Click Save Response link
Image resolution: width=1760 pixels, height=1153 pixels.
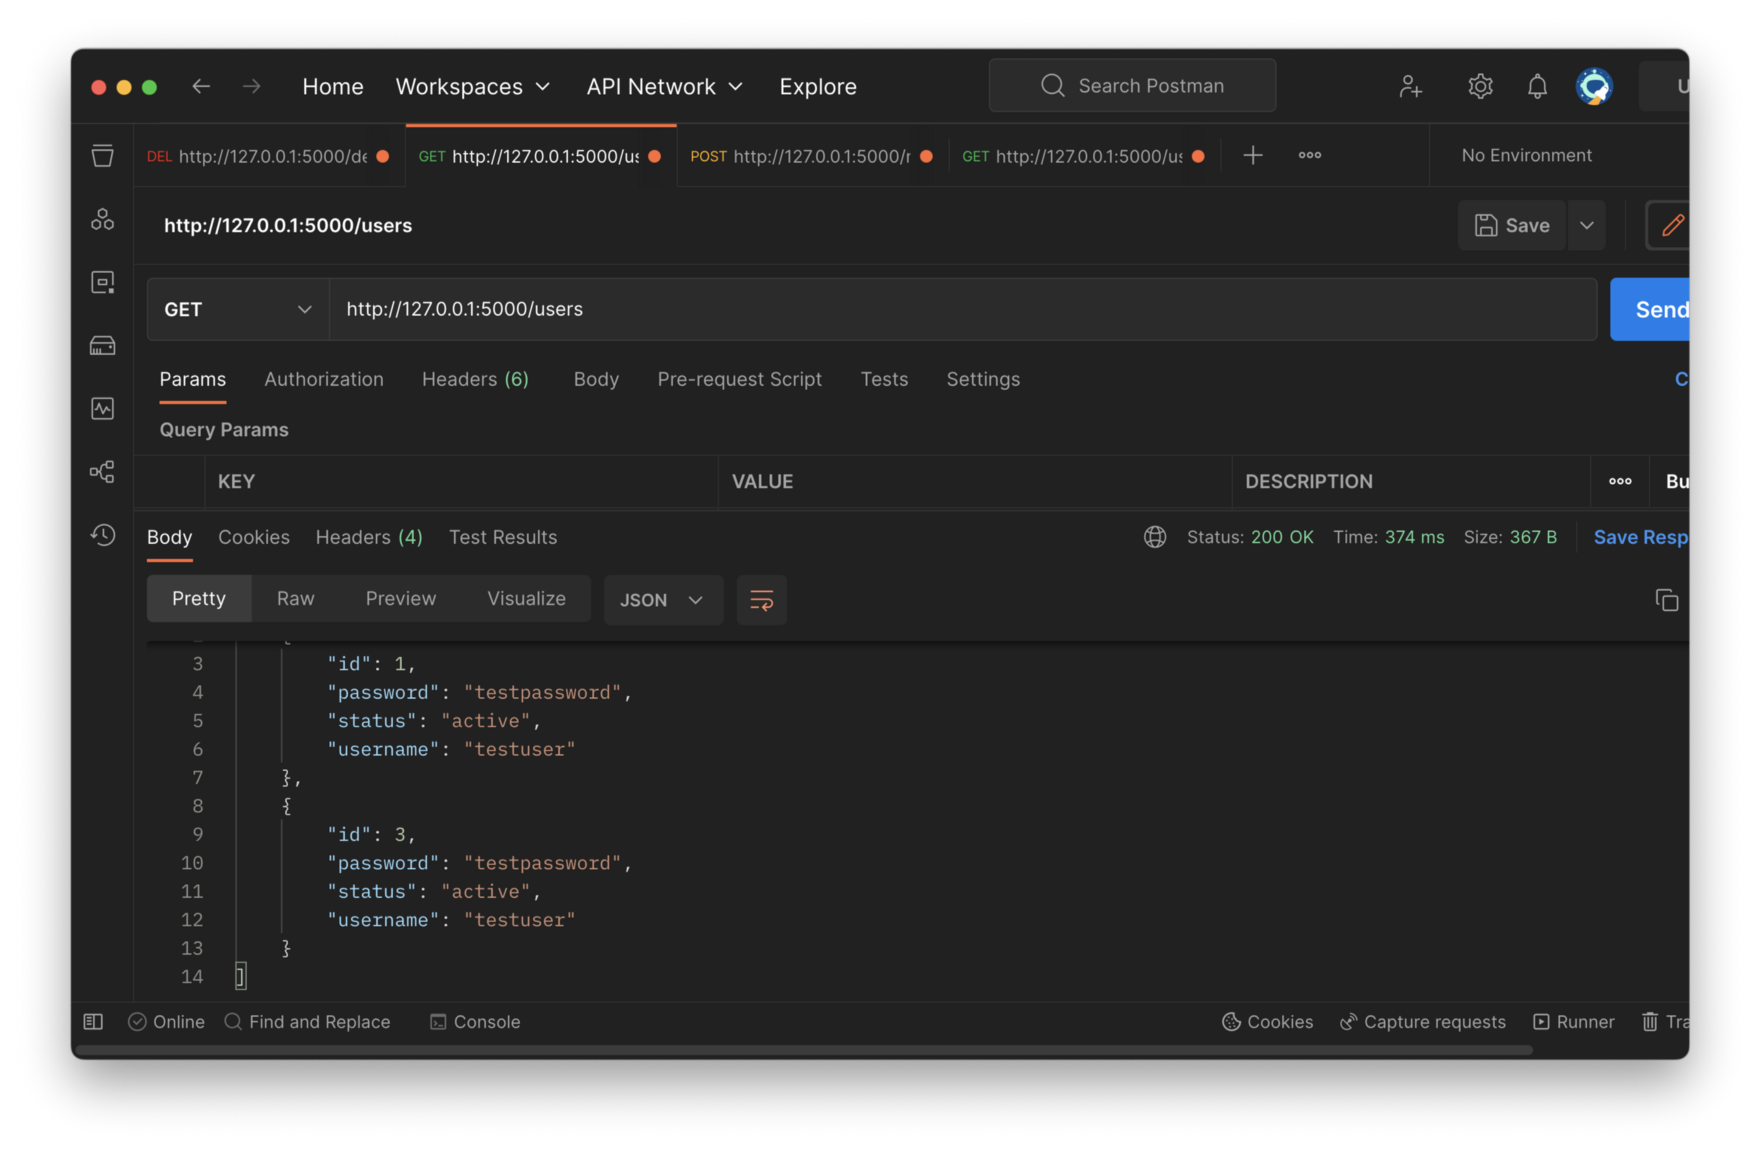click(1640, 537)
